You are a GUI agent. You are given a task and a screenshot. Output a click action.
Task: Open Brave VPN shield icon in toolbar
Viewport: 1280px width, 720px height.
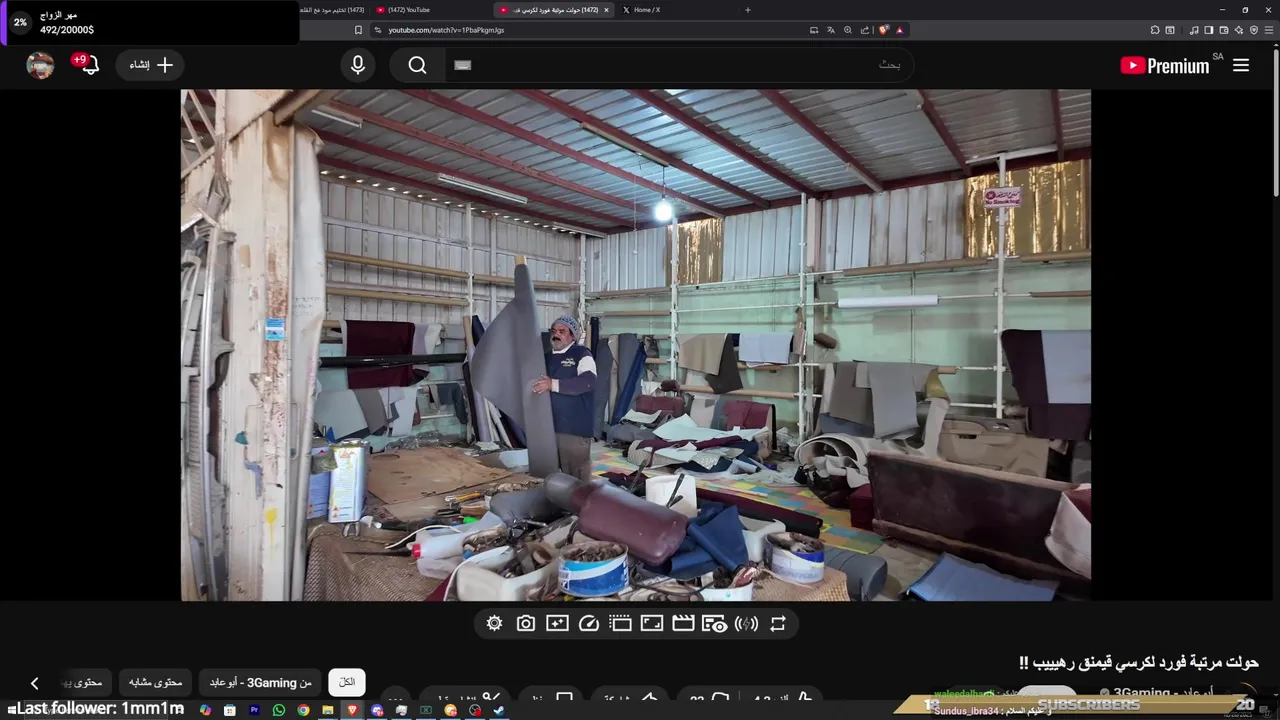[x=1254, y=30]
